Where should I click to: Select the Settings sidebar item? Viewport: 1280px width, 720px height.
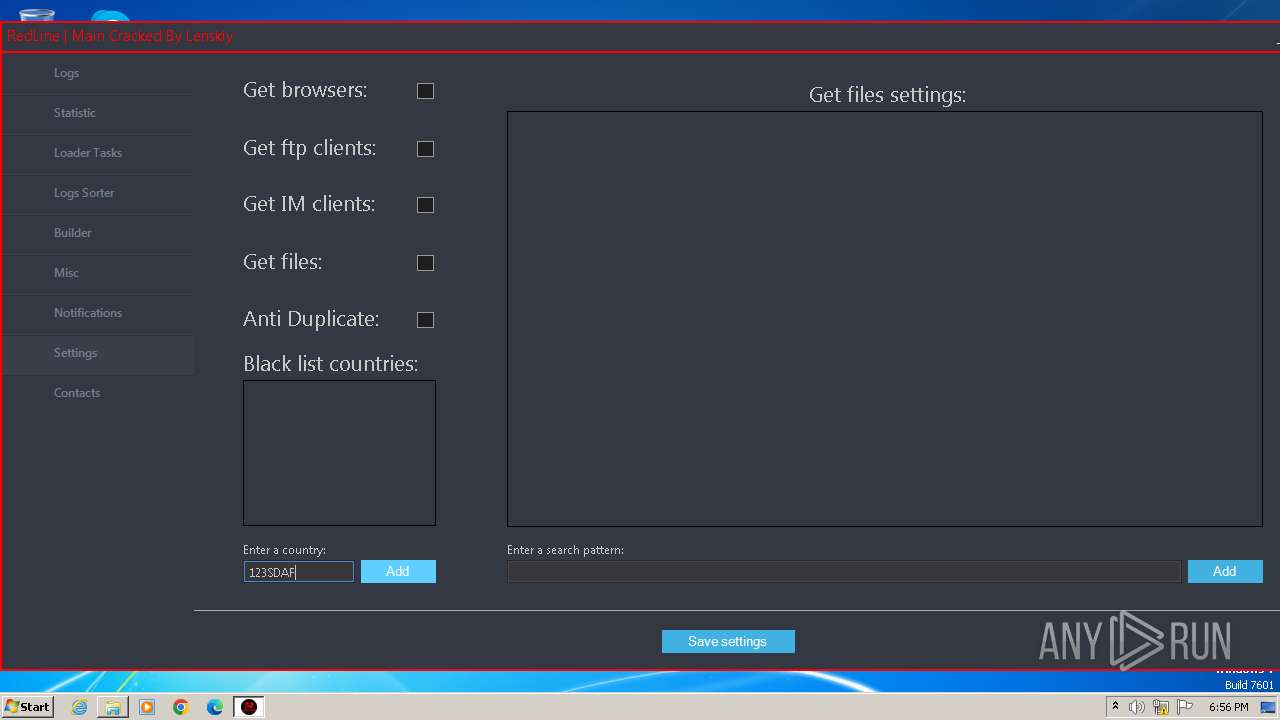[x=98, y=353]
